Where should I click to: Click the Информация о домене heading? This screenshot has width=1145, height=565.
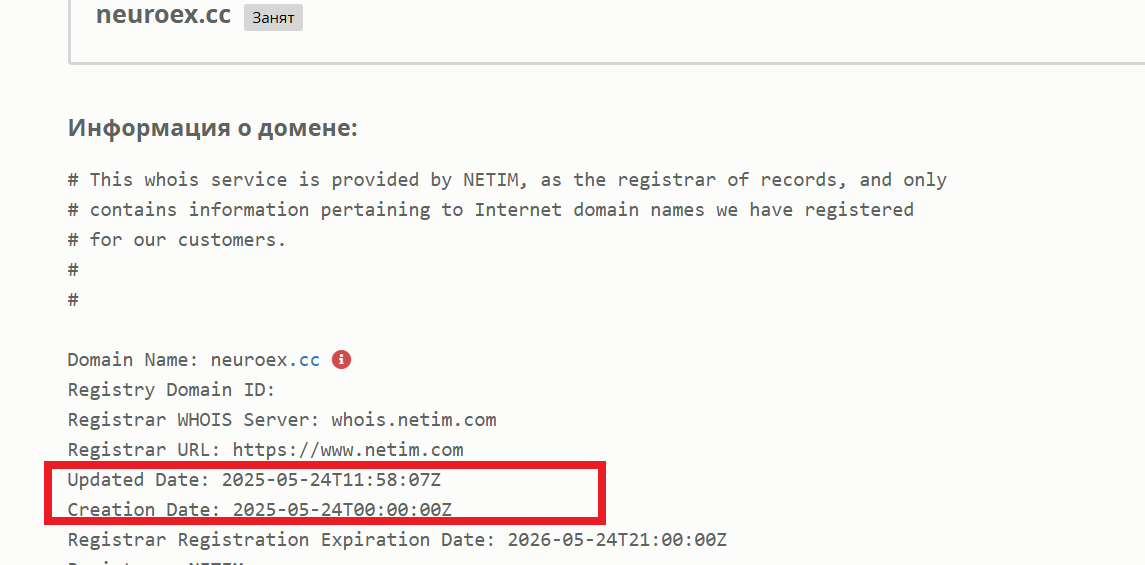[x=212, y=128]
